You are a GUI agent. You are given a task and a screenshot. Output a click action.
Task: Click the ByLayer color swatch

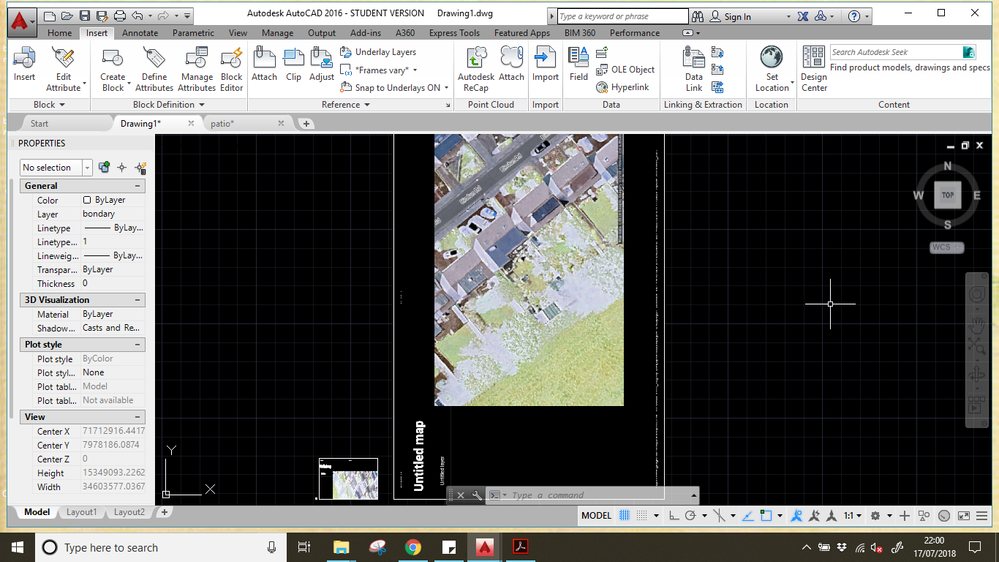click(x=87, y=200)
